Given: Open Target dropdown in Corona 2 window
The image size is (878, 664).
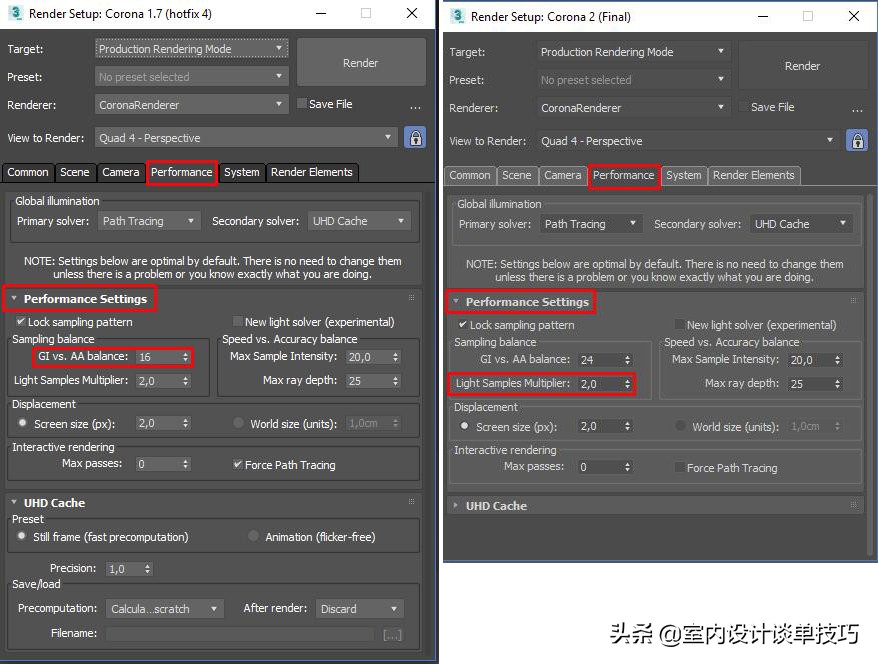Looking at the screenshot, I should [633, 52].
